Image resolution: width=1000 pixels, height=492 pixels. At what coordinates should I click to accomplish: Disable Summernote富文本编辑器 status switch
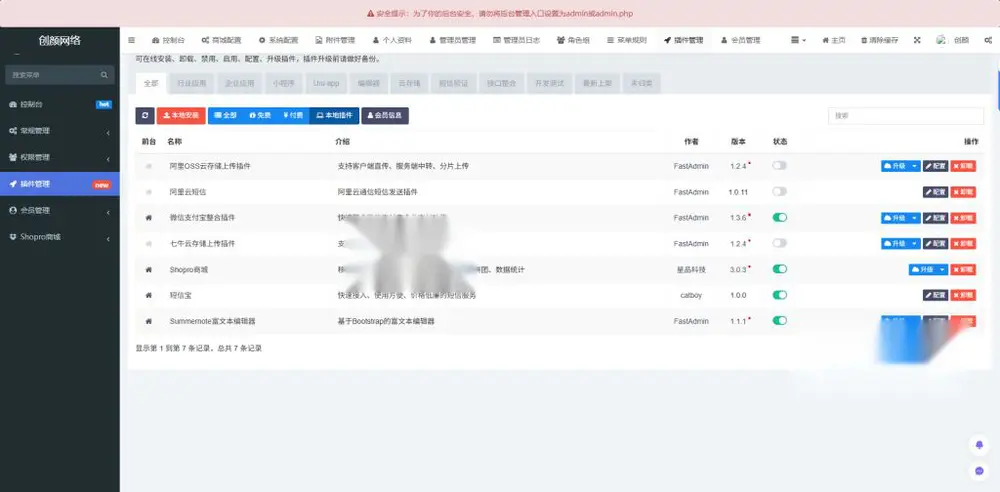click(x=779, y=320)
